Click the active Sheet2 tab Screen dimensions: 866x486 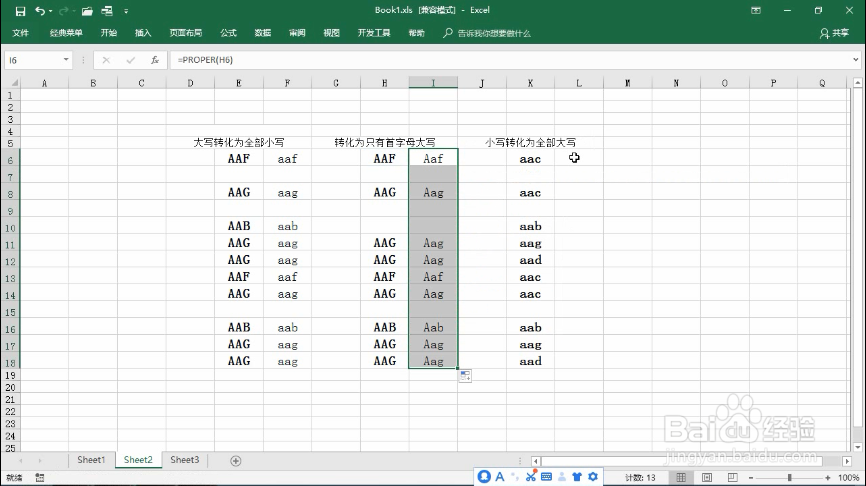[138, 460]
